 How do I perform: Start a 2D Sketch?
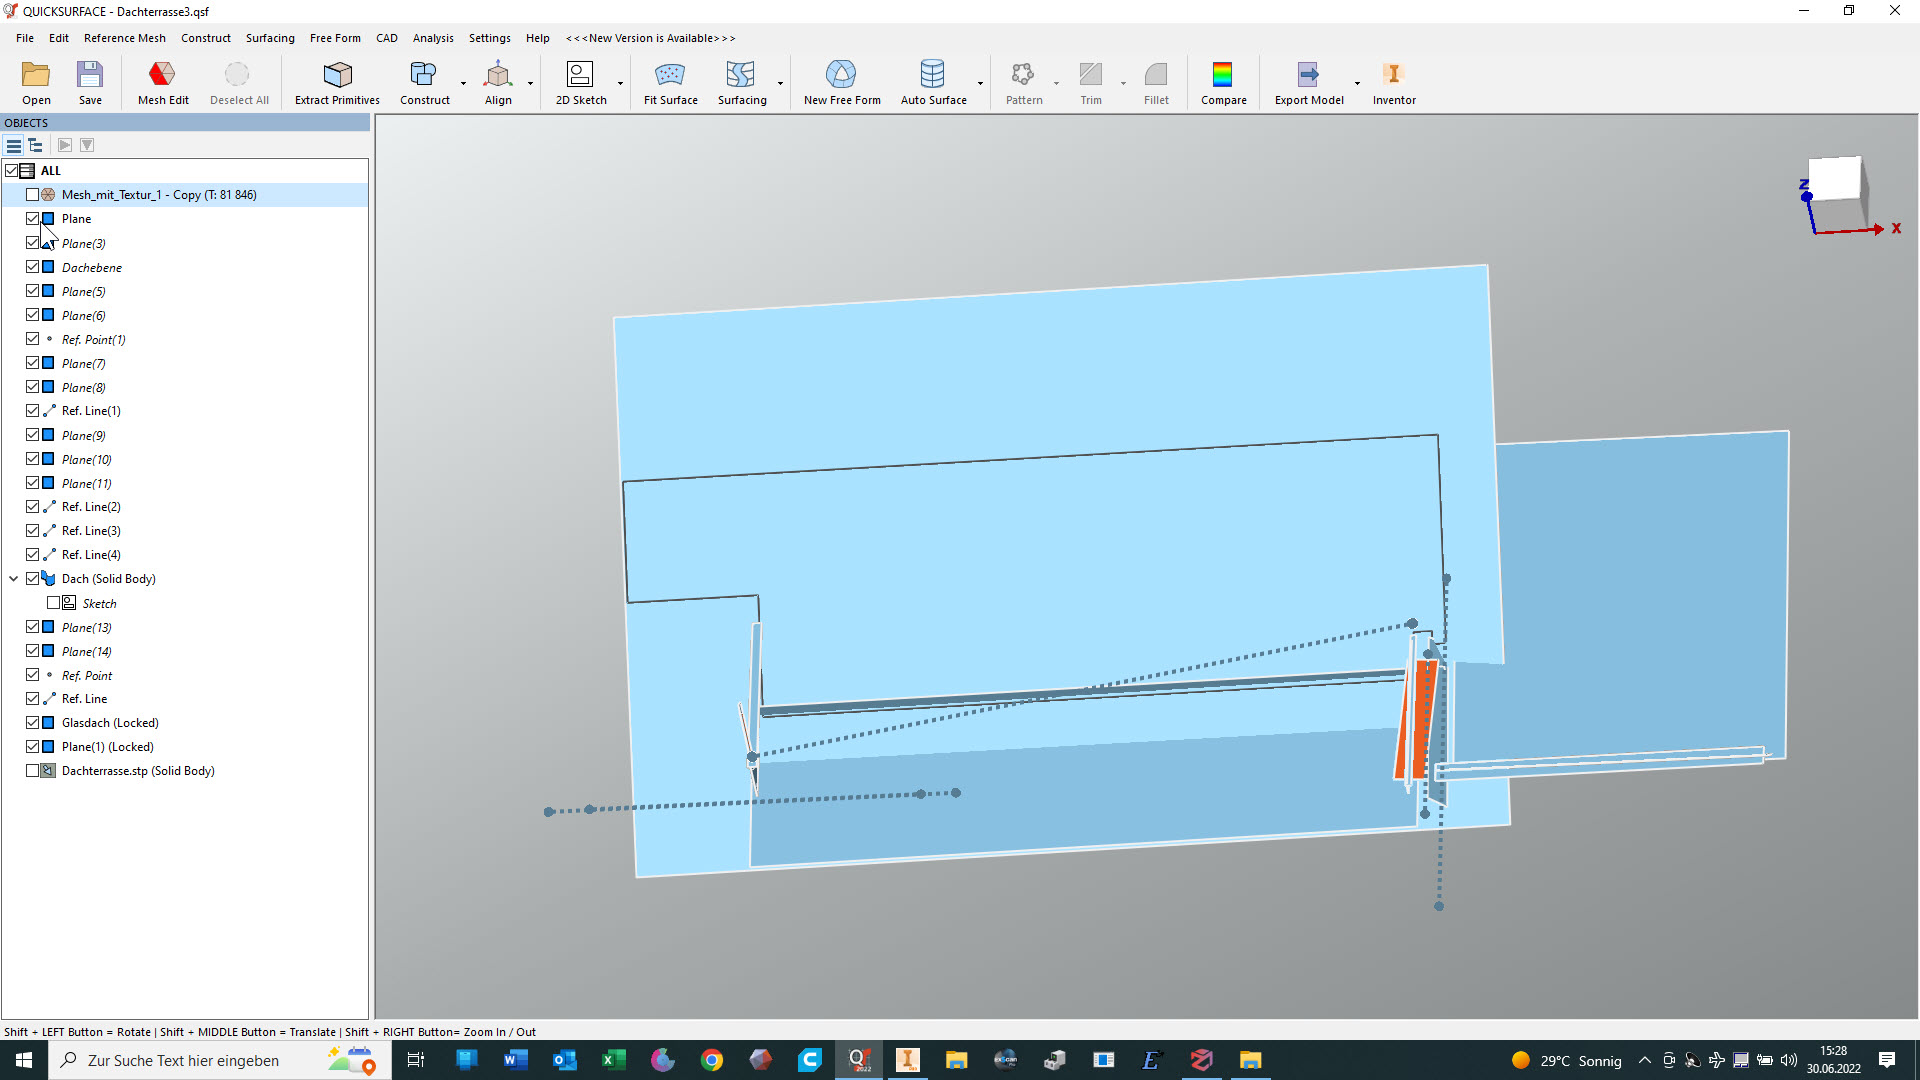580,75
